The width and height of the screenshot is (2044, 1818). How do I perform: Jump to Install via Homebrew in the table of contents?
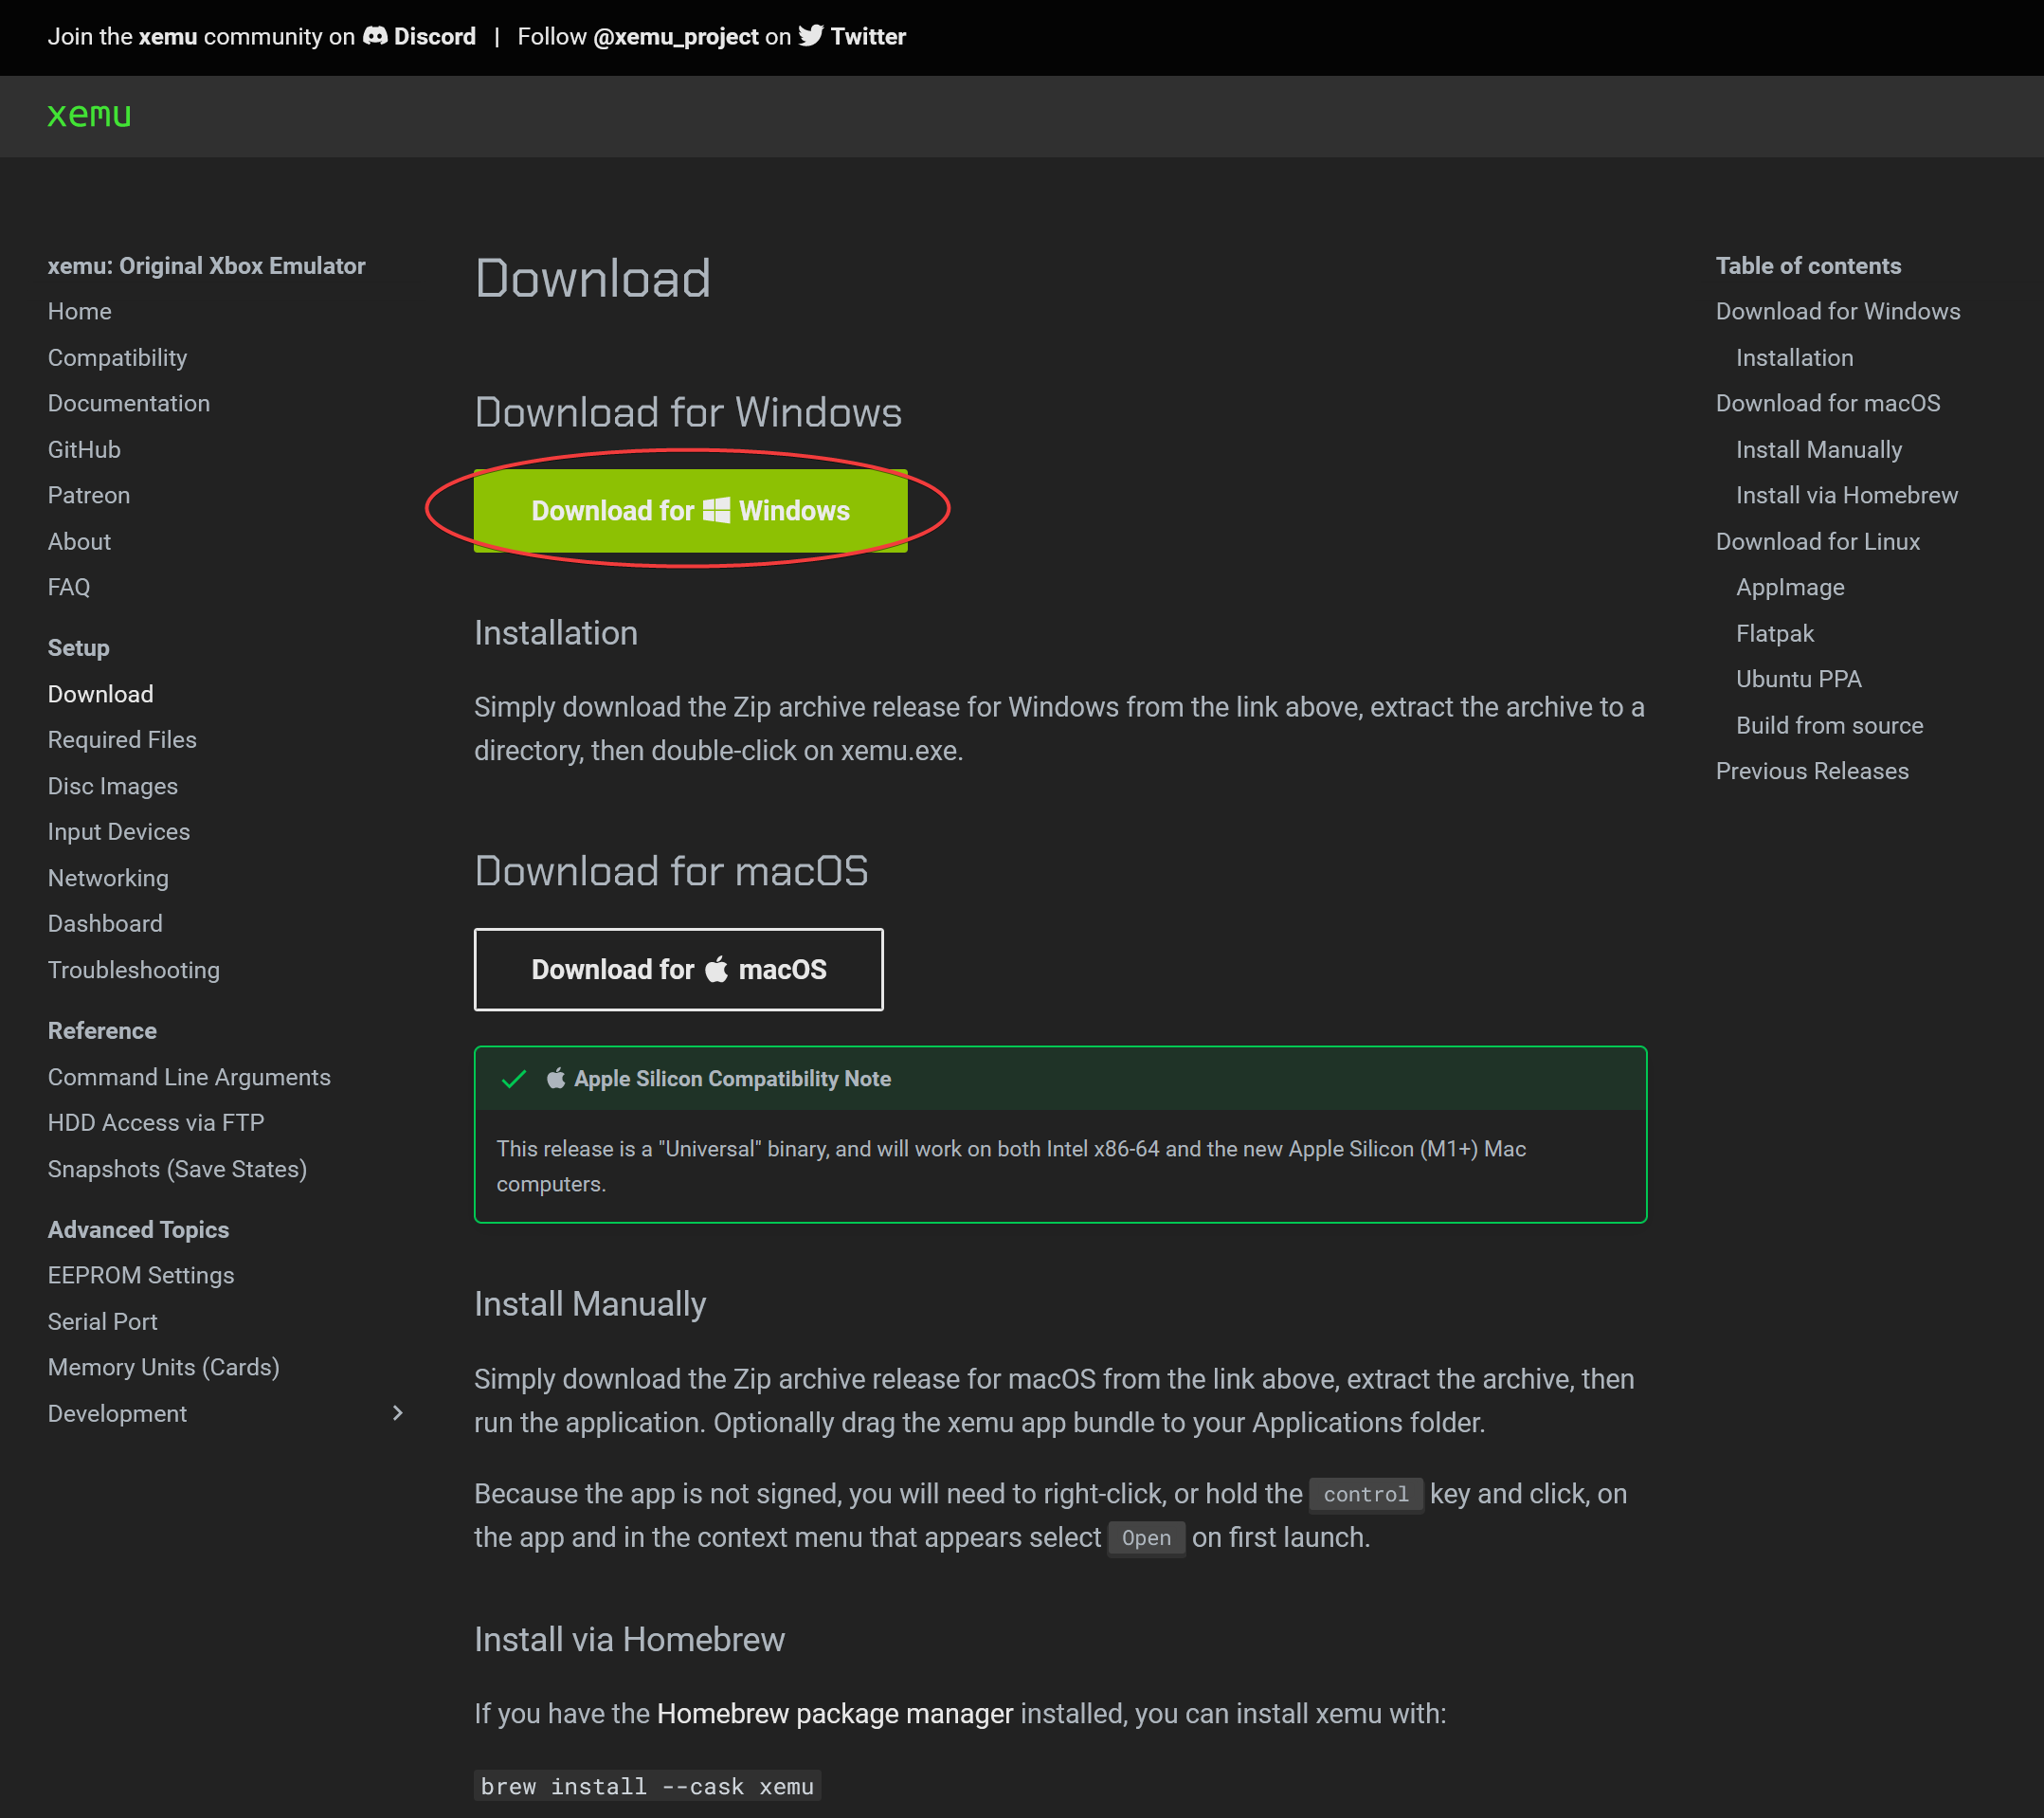pos(1847,496)
